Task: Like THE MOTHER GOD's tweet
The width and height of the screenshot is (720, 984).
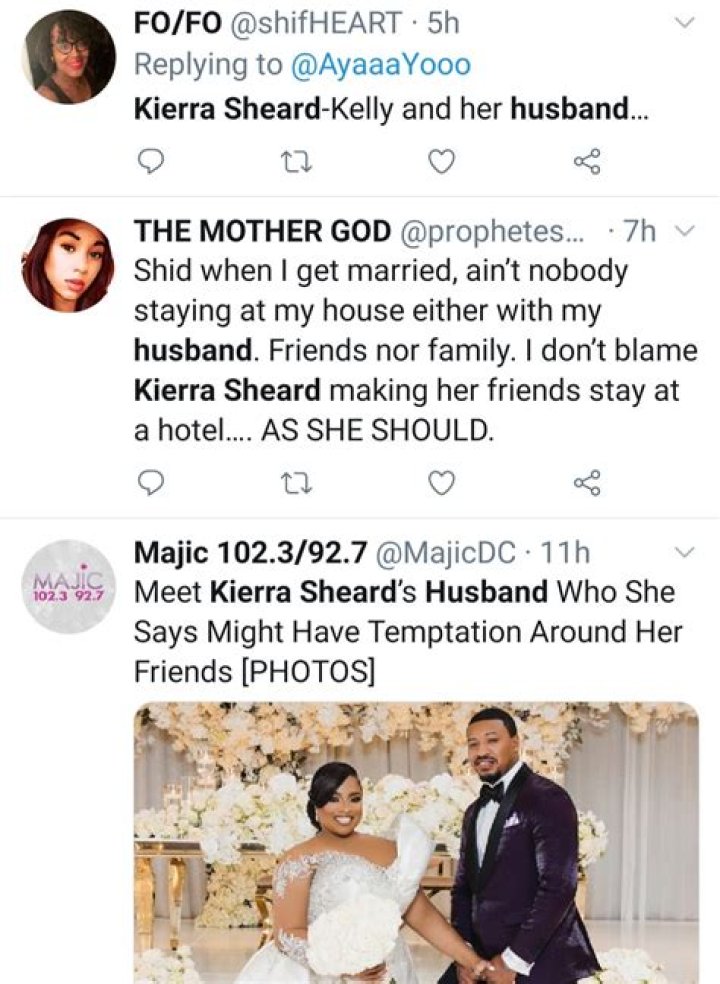Action: coord(441,483)
